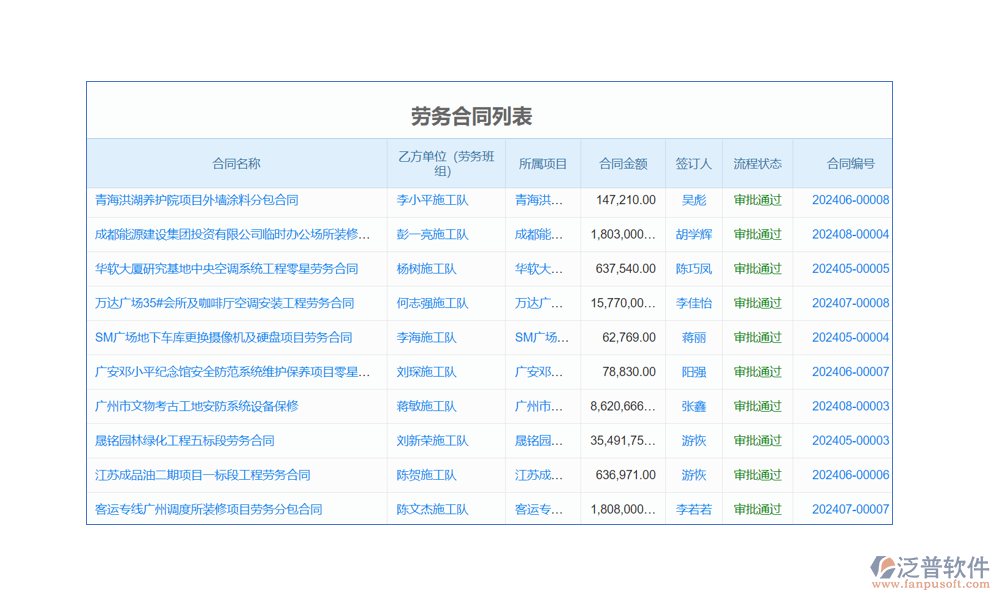Screen dimensions: 1000x600
Task: Open 华软大厦研究基地中央空调系统工程零星劳务合同
Action: point(226,269)
